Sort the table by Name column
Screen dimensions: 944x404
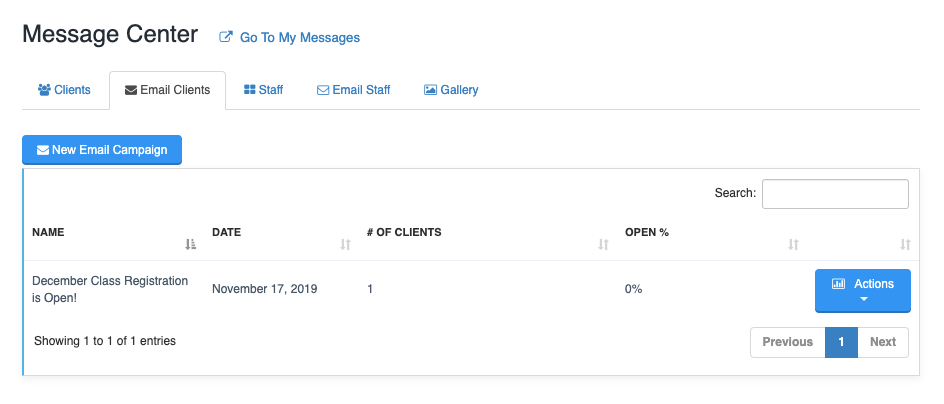(x=191, y=244)
